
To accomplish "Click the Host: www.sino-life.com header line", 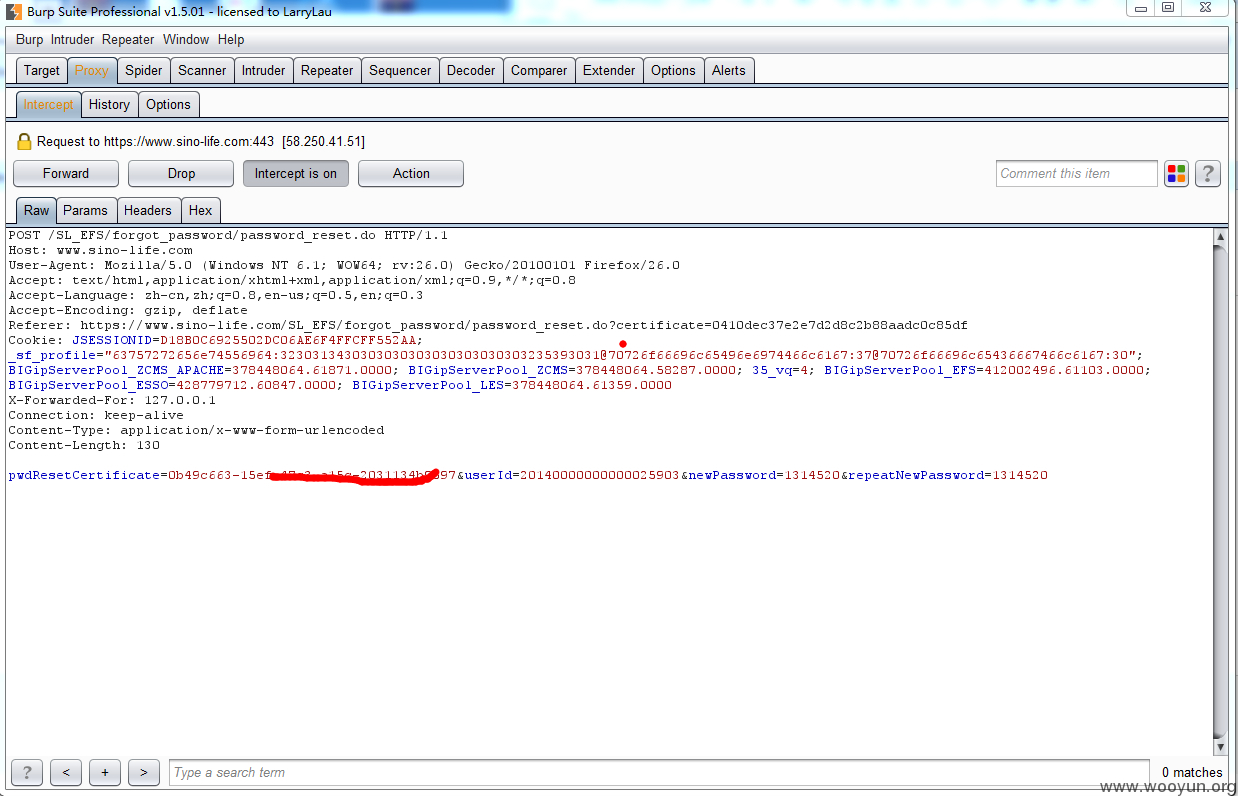I will 100,251.
